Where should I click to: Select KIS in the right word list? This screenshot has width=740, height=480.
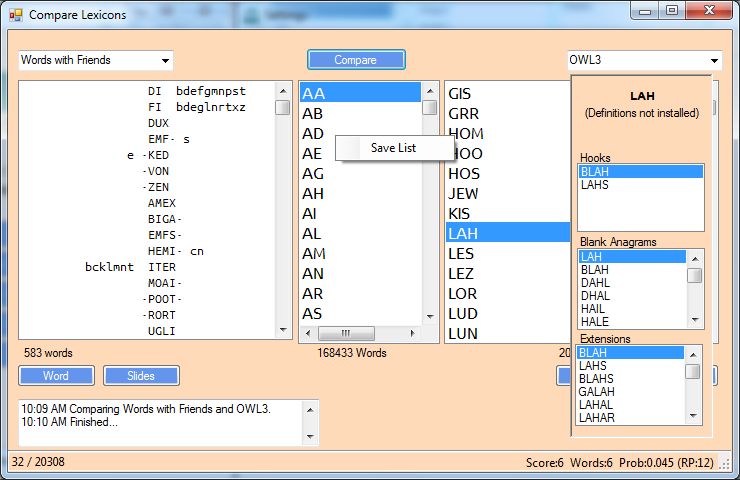(508, 214)
